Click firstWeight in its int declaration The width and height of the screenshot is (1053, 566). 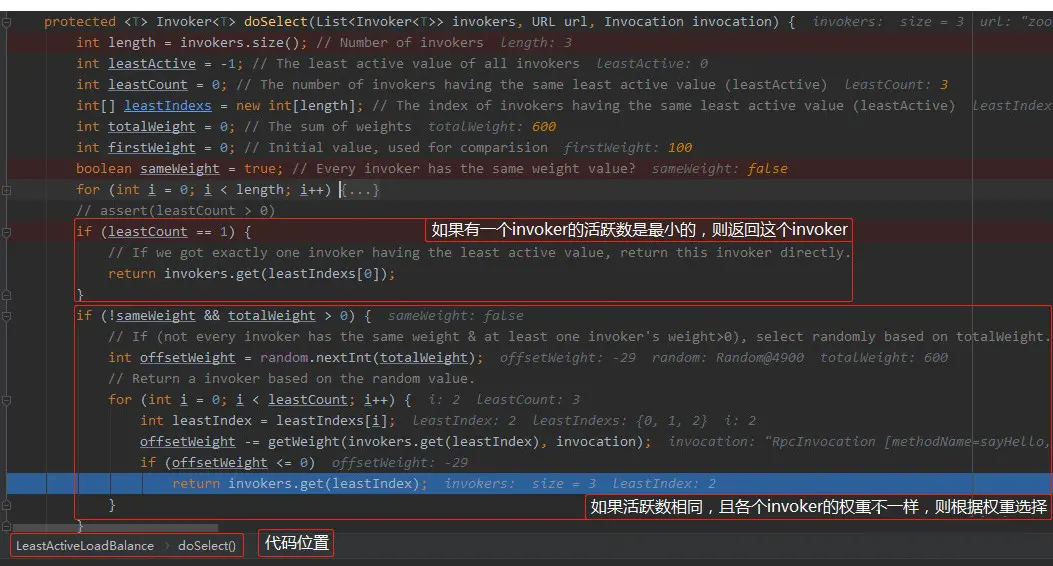click(152, 148)
